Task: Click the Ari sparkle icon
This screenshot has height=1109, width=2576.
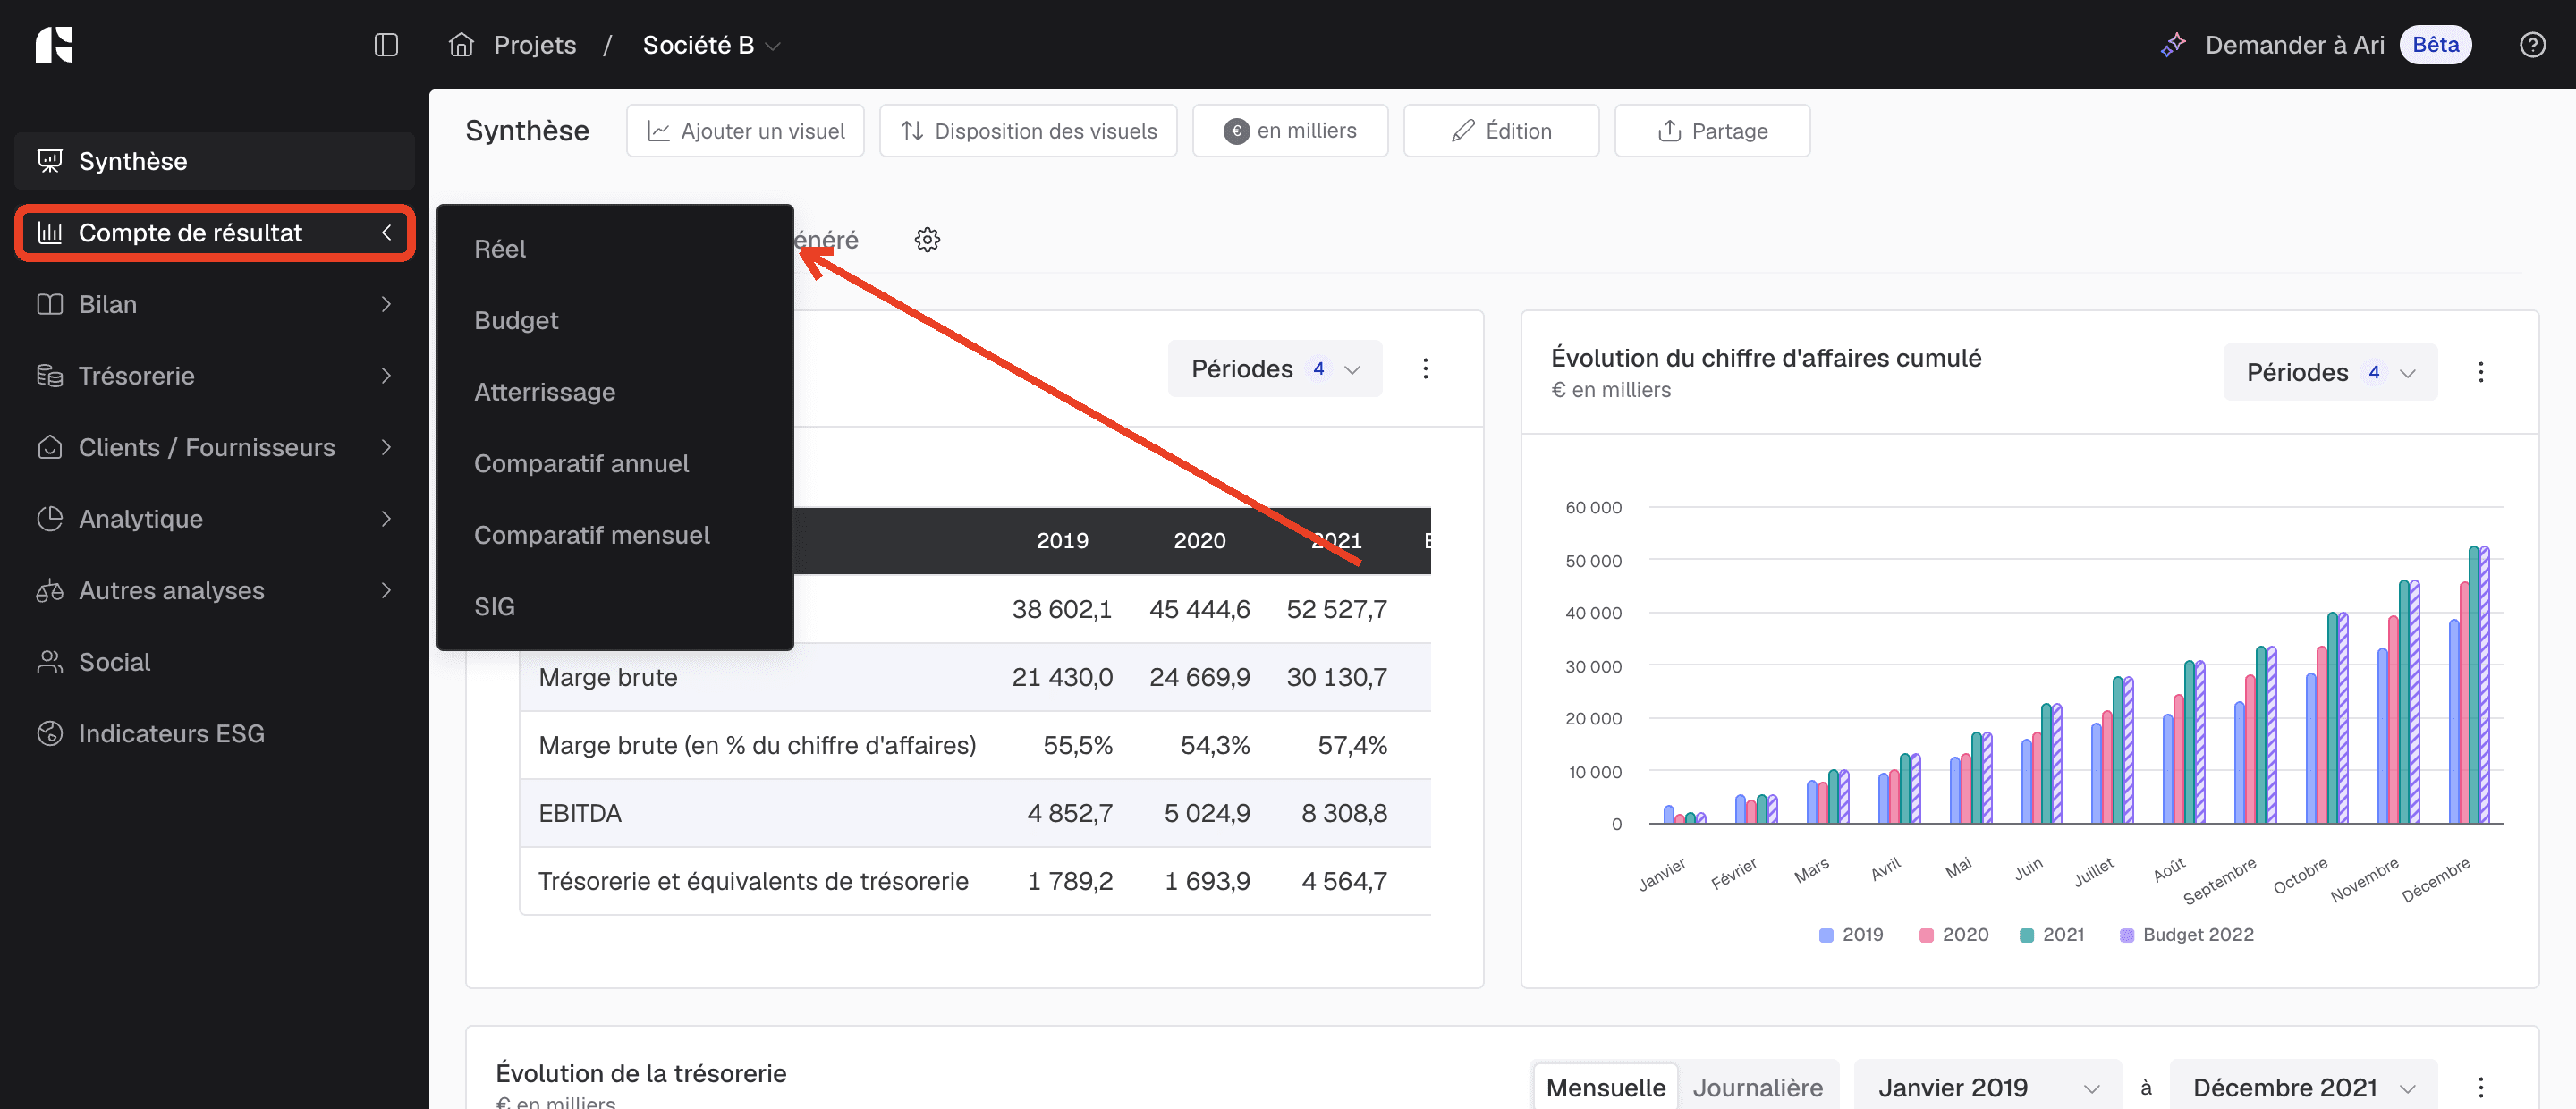Action: point(2173,45)
